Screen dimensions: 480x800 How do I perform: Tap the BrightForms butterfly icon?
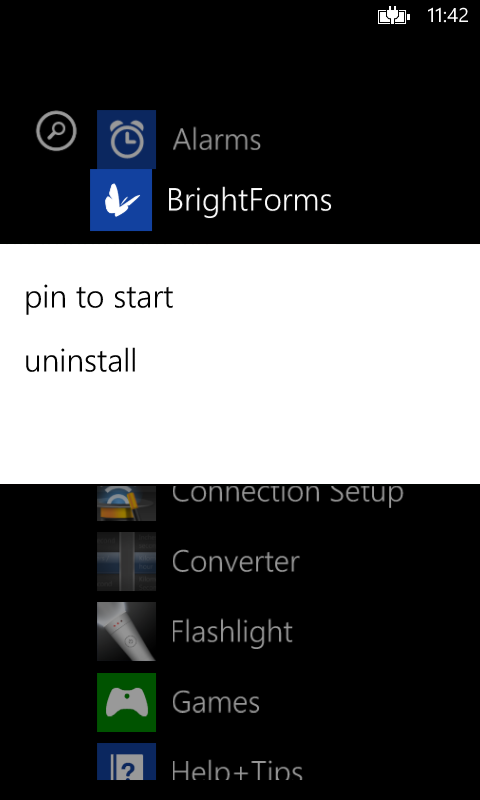[x=121, y=200]
